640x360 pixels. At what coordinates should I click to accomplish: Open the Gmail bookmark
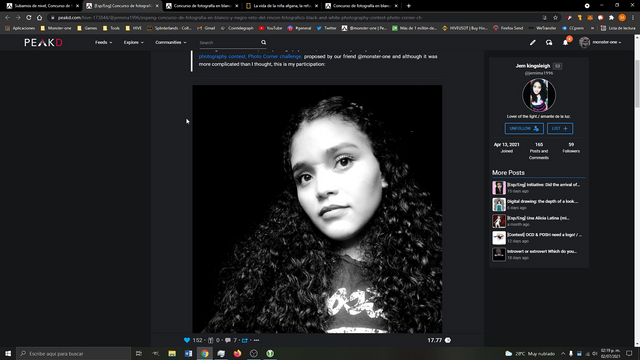point(206,28)
